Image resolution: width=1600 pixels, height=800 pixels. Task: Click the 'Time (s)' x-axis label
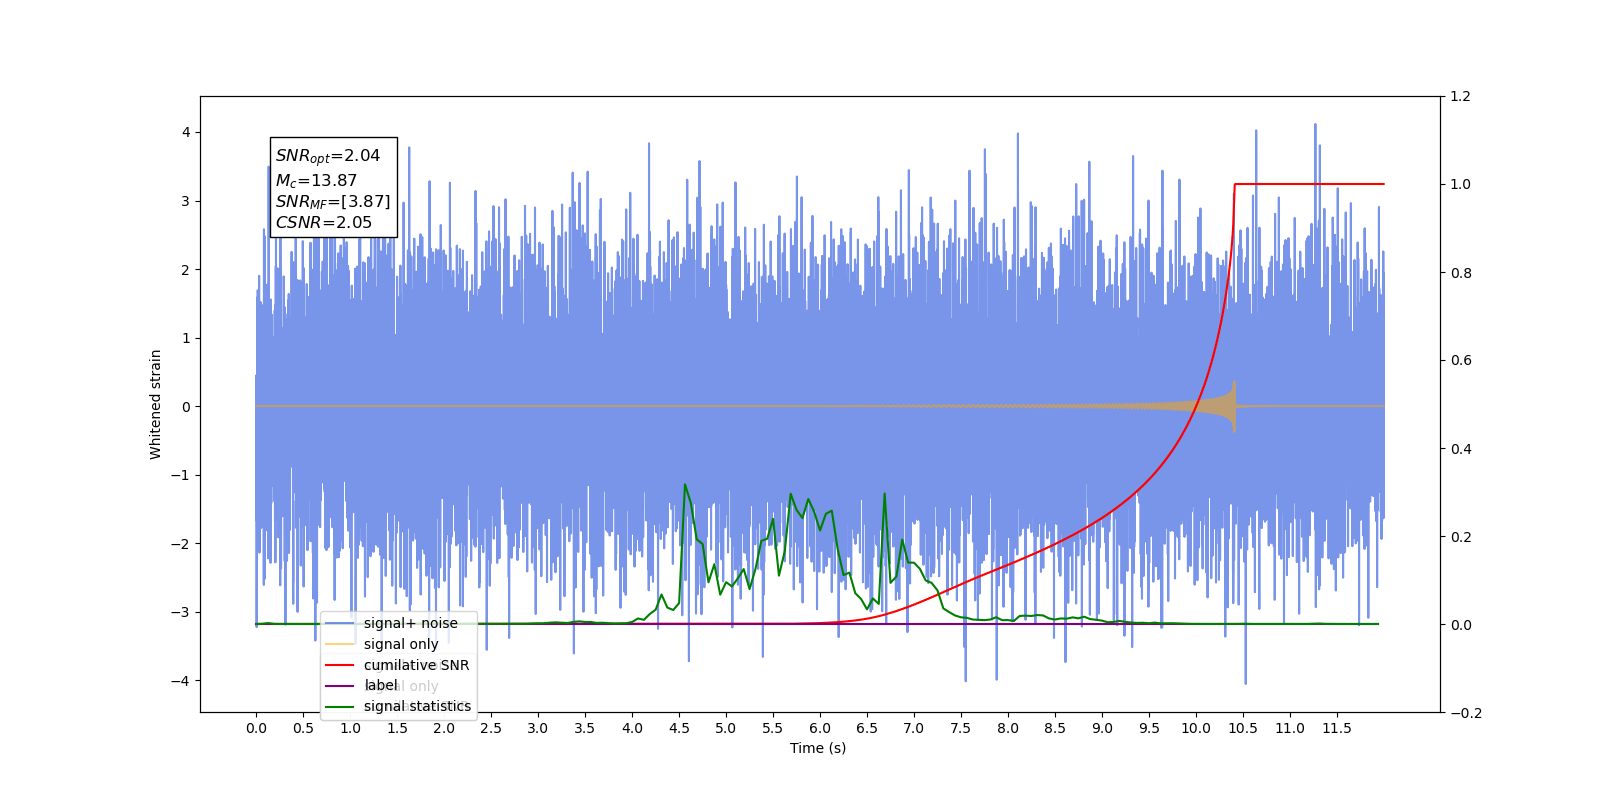[818, 748]
